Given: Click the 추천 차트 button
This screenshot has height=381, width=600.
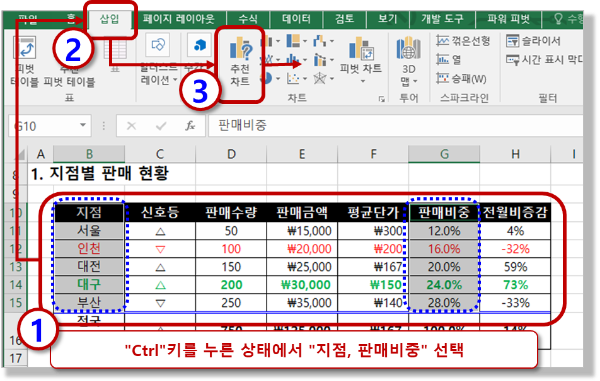Looking at the screenshot, I should click(x=240, y=61).
